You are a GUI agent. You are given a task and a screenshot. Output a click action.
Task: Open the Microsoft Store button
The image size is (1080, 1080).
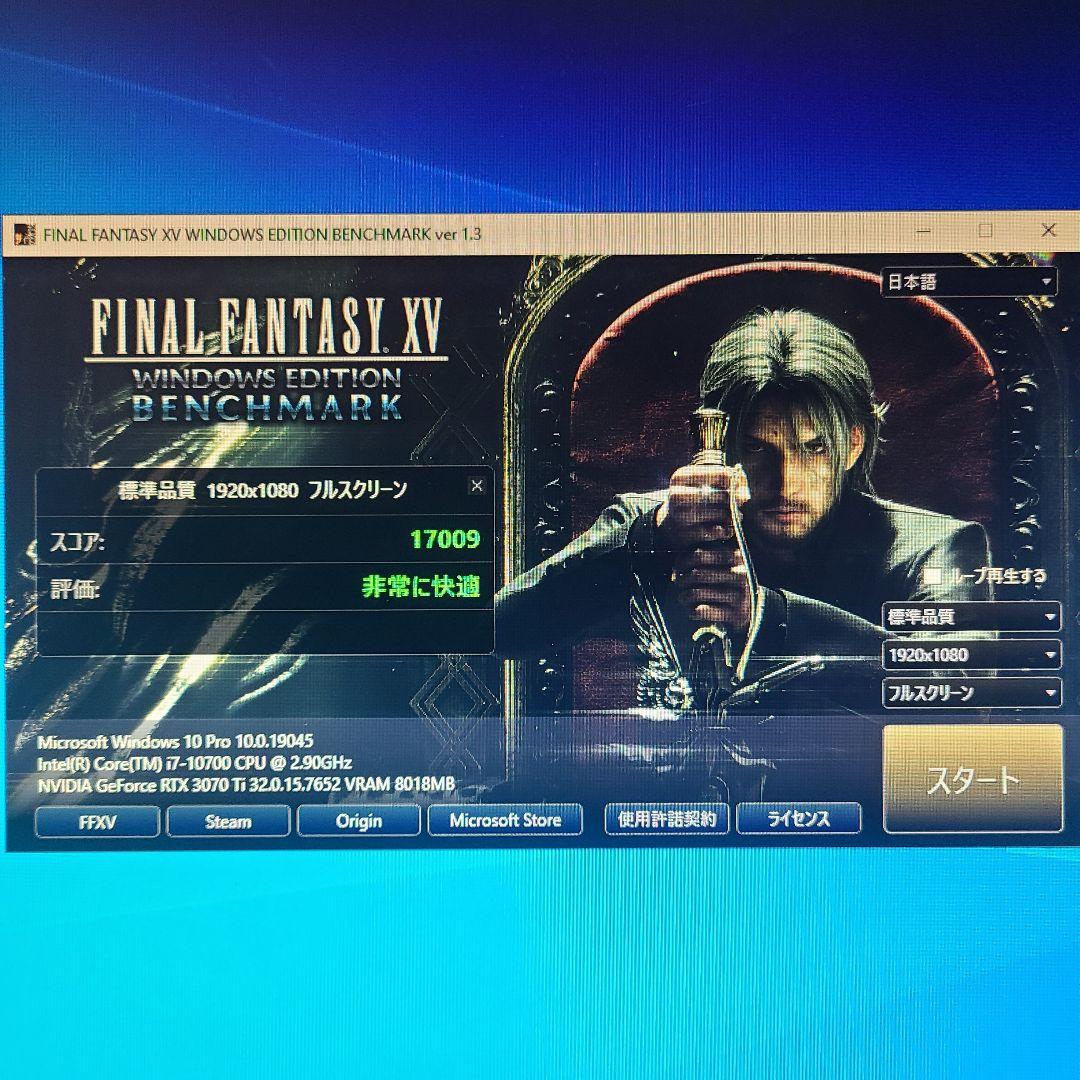(505, 820)
